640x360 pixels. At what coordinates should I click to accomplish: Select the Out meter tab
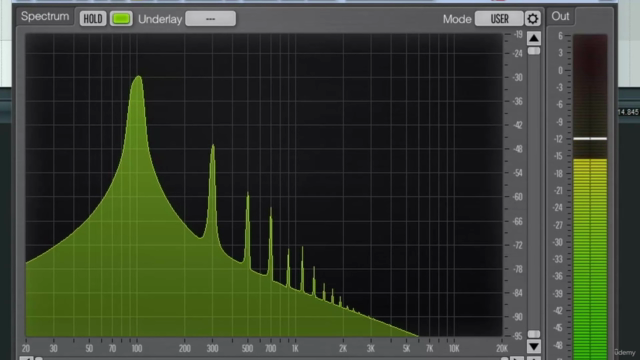[560, 16]
